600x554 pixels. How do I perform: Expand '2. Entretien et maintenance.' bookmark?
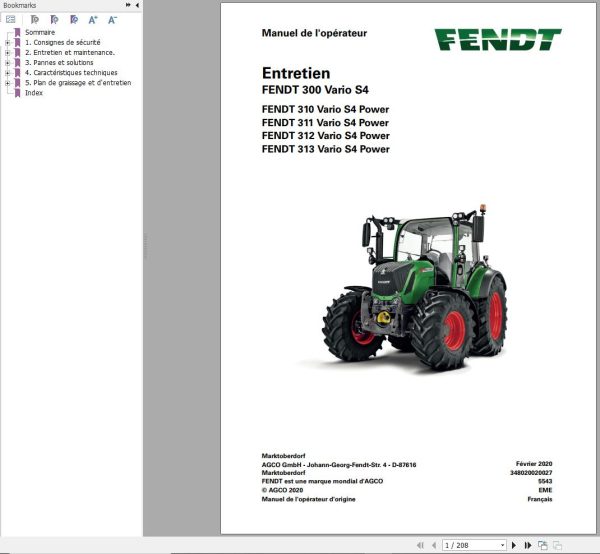8,53
